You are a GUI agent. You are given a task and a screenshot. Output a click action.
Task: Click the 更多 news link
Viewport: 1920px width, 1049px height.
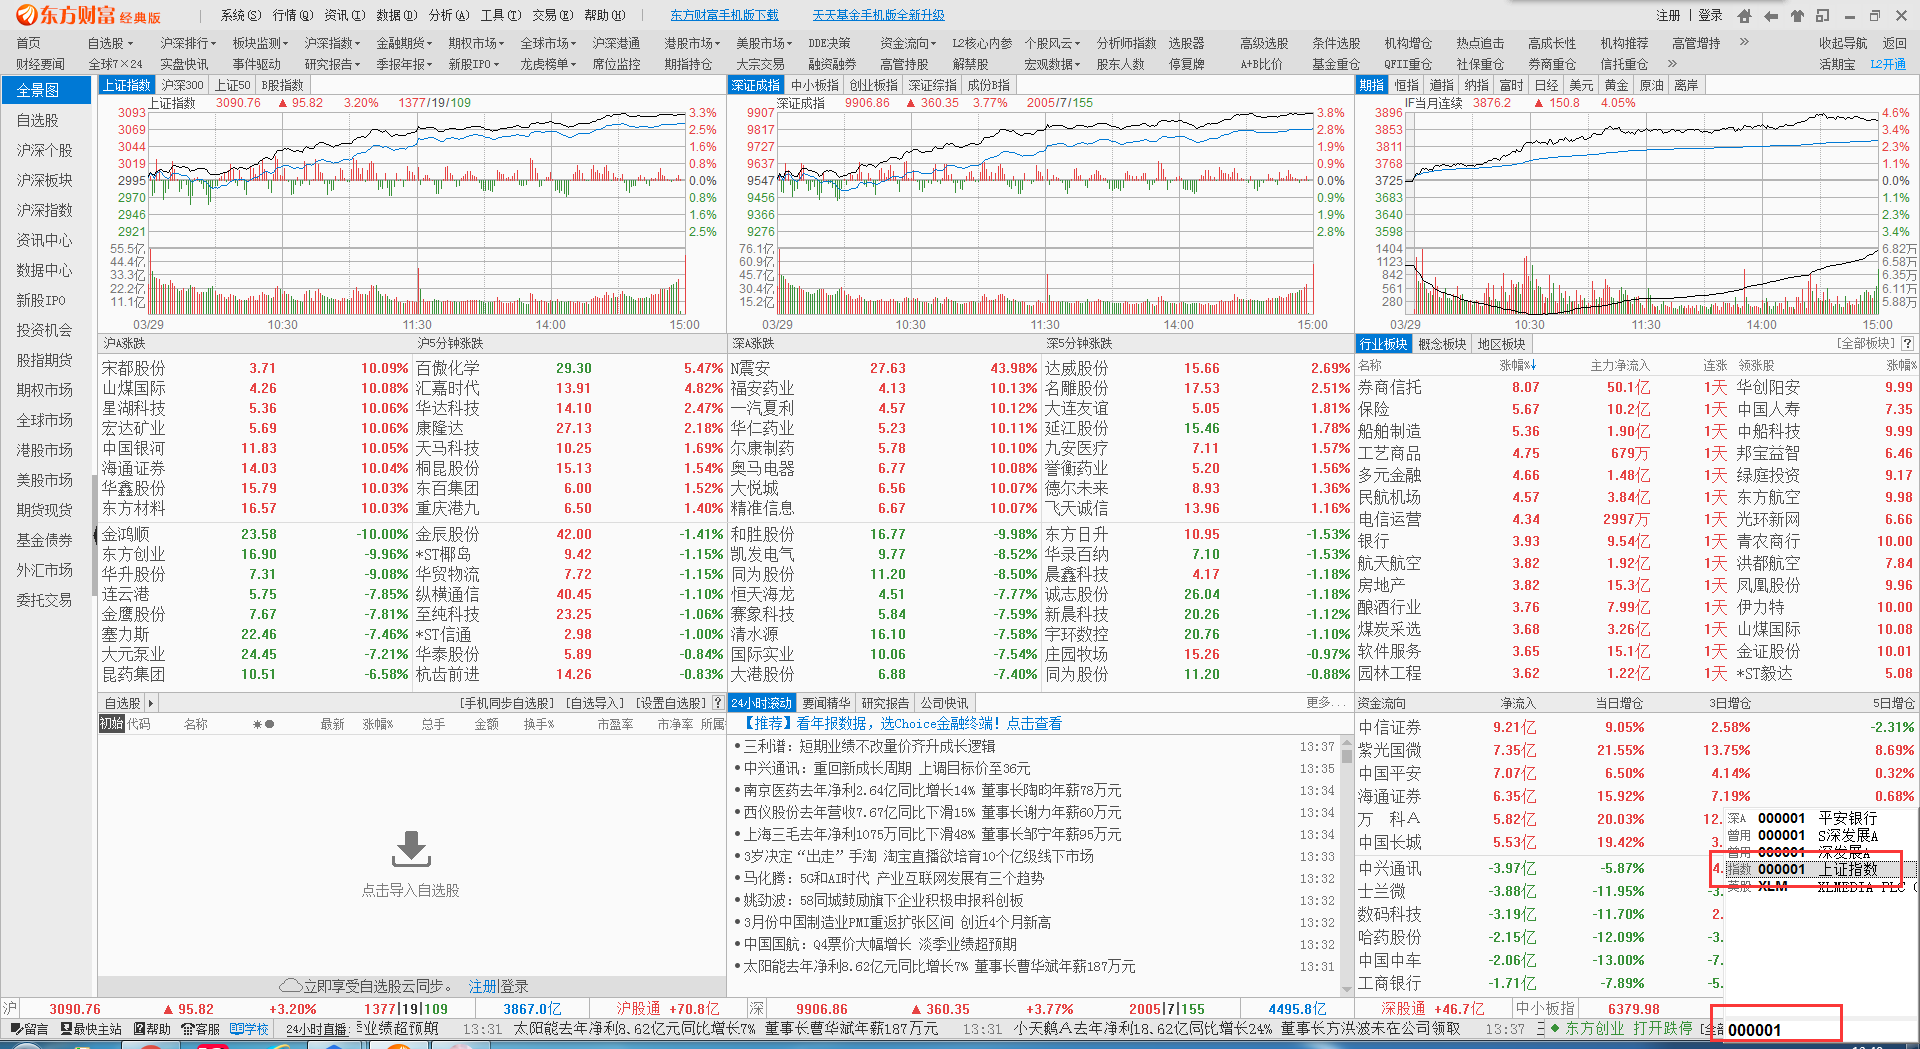pos(1326,703)
